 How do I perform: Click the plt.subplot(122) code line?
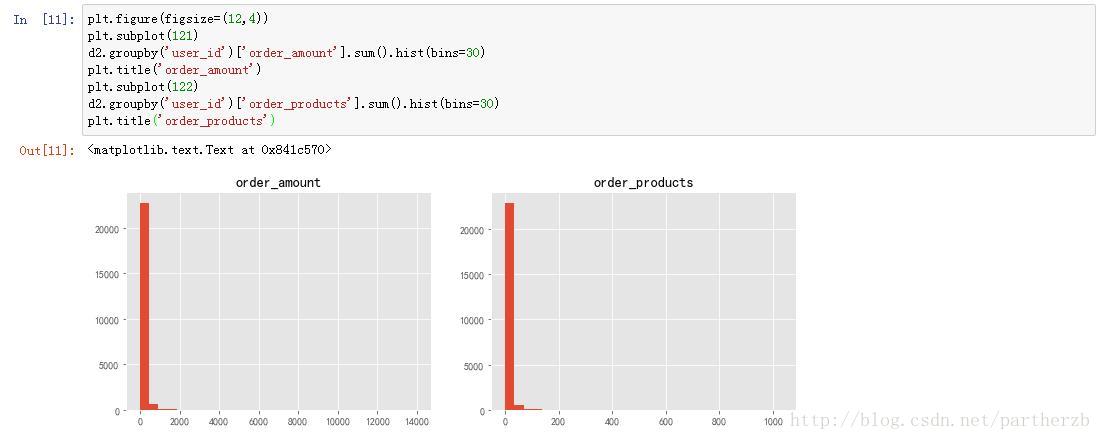point(143,87)
